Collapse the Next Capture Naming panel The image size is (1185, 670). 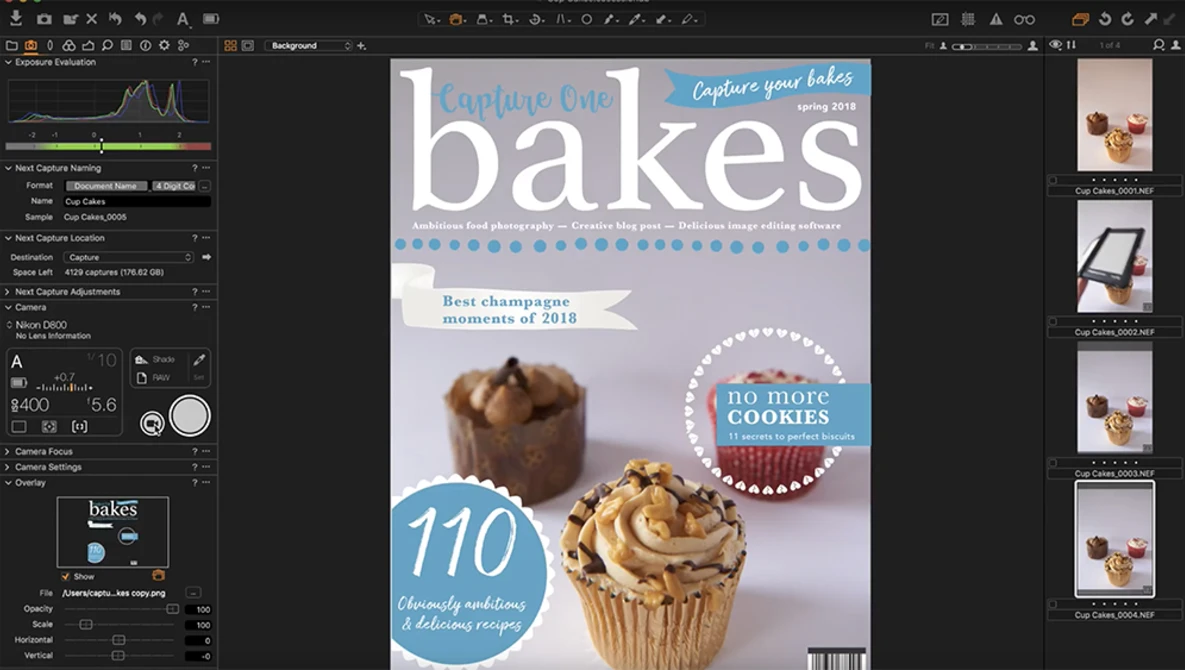pyautogui.click(x=8, y=168)
